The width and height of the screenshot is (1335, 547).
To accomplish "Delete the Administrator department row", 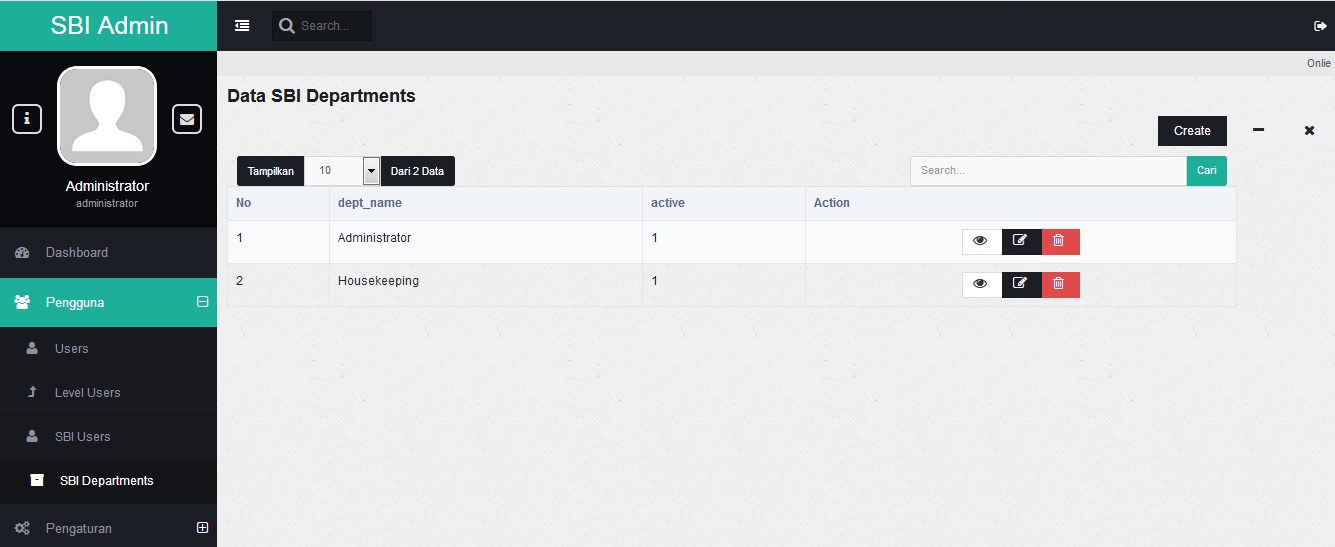I will (x=1060, y=242).
